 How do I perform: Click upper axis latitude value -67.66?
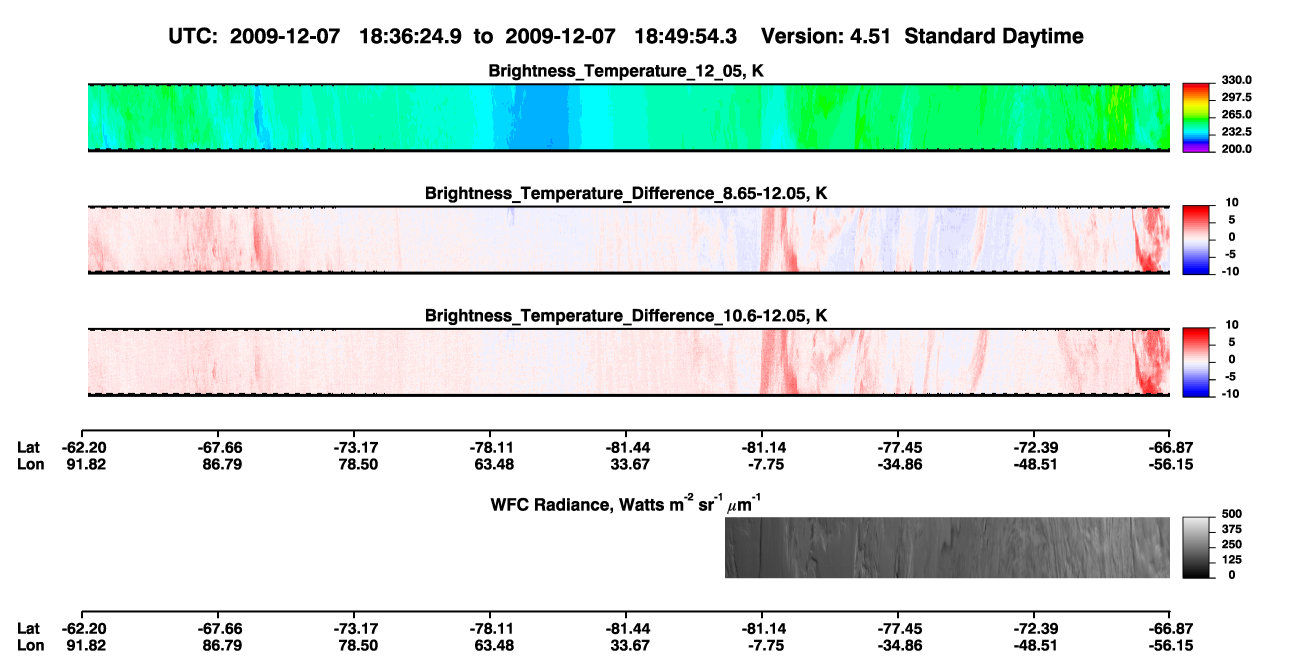pyautogui.click(x=218, y=447)
